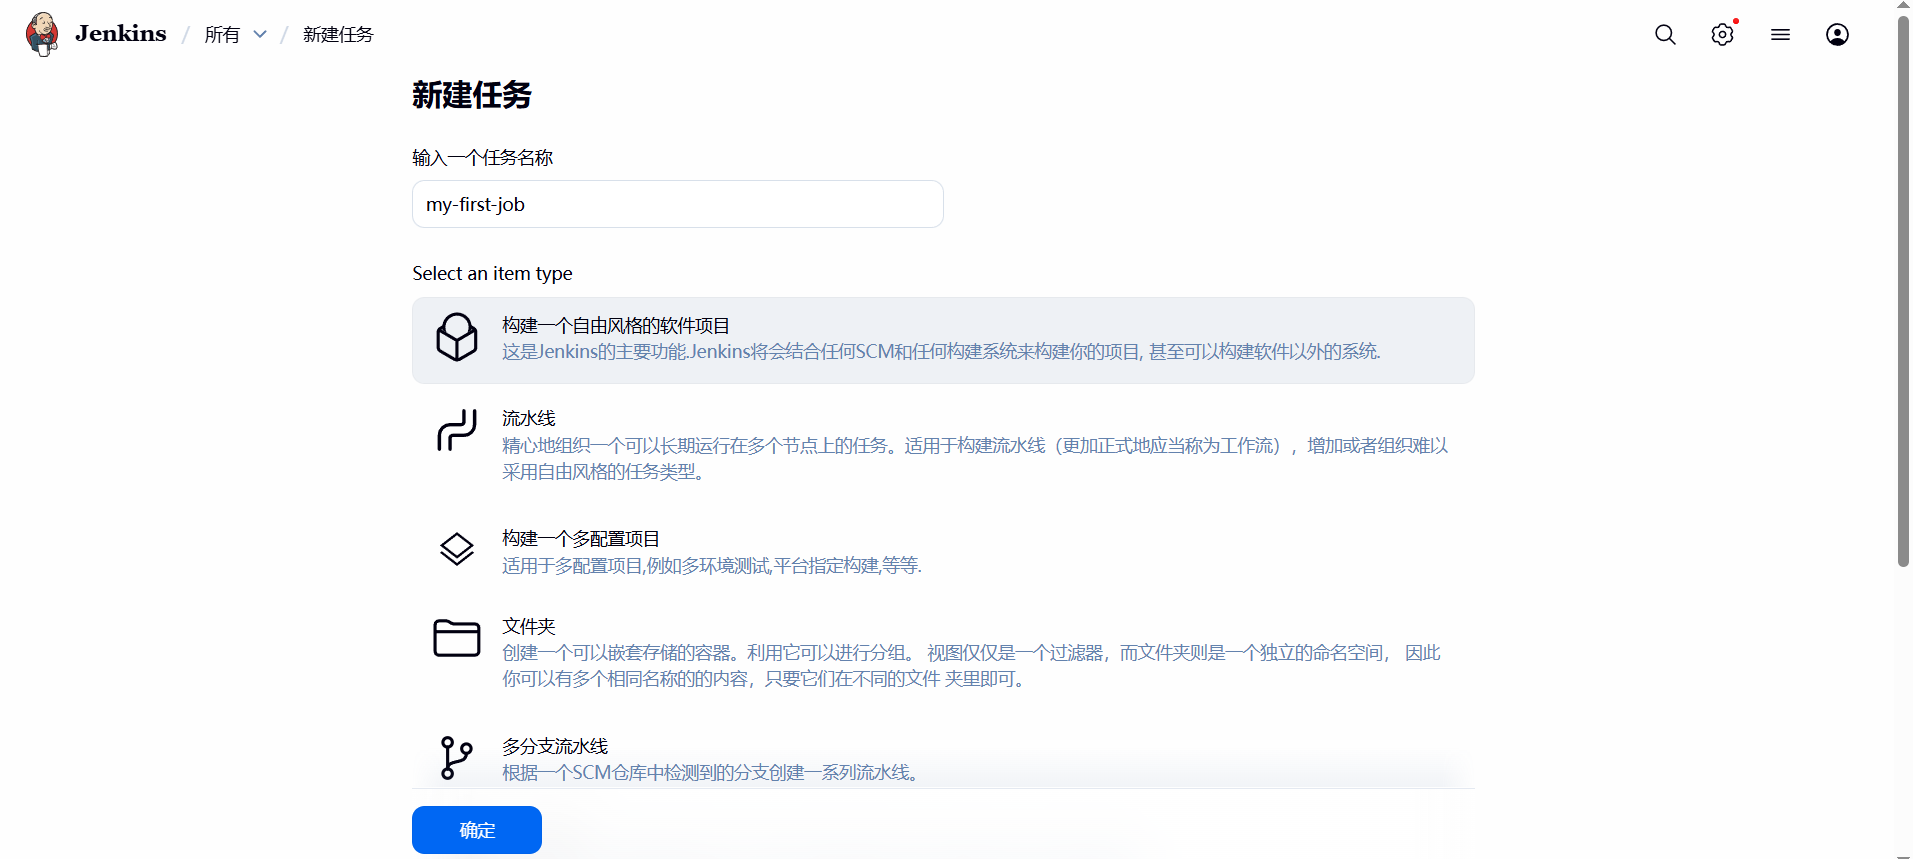Screen dimensions: 1913x859
Task: Choose the 文件夹 item type
Action: point(528,627)
